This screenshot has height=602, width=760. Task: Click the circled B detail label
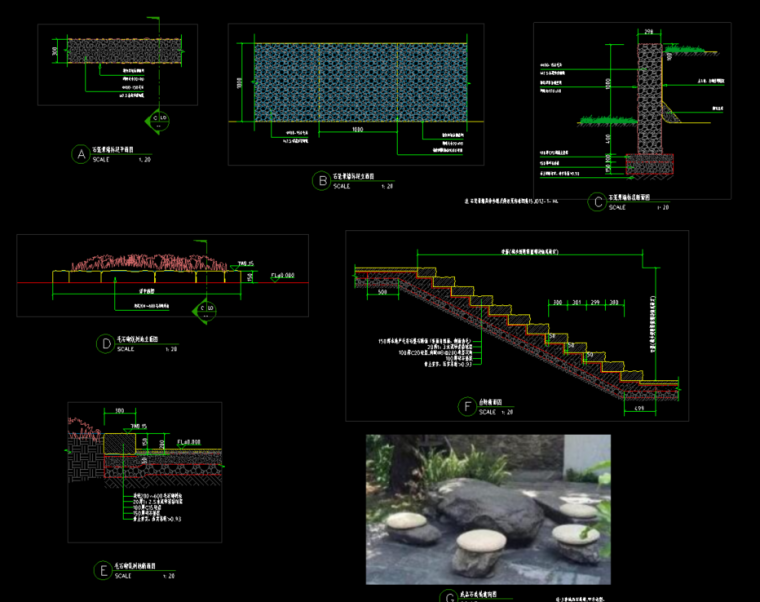click(321, 181)
